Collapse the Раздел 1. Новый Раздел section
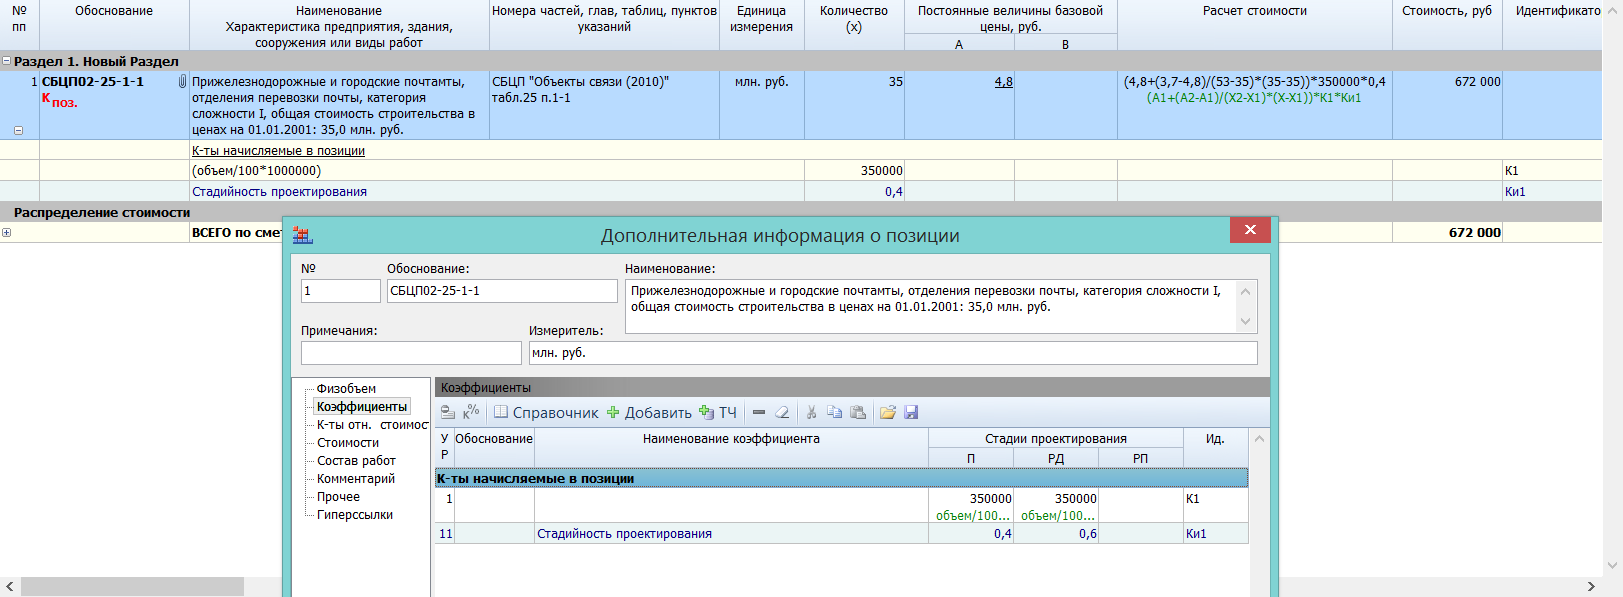Image resolution: width=1623 pixels, height=597 pixels. tap(7, 61)
